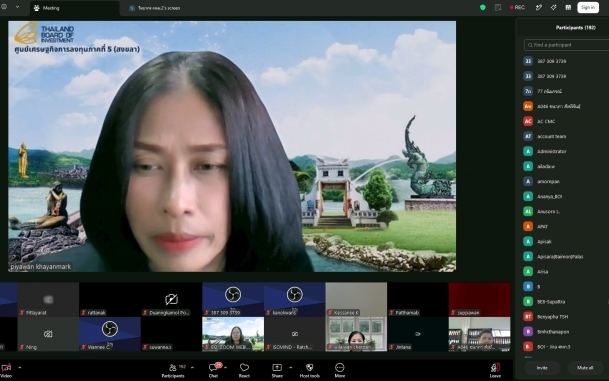This screenshot has height=381, width=609.
Task: Click the orange avatar next to A046
Action: (x=528, y=106)
